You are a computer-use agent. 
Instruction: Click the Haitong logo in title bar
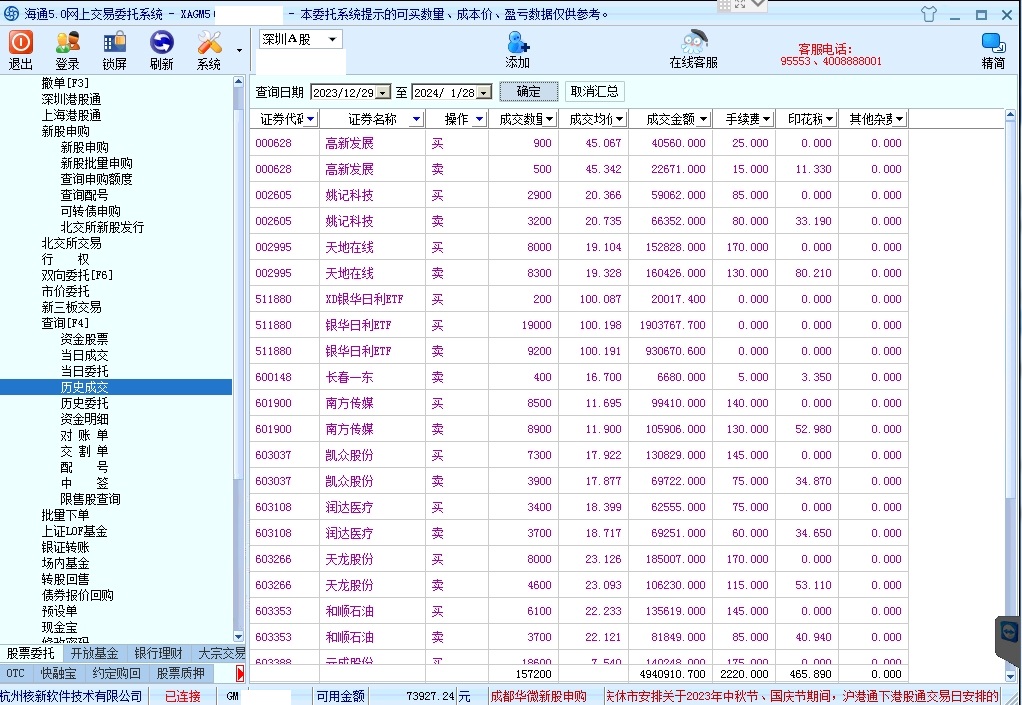click(x=12, y=13)
